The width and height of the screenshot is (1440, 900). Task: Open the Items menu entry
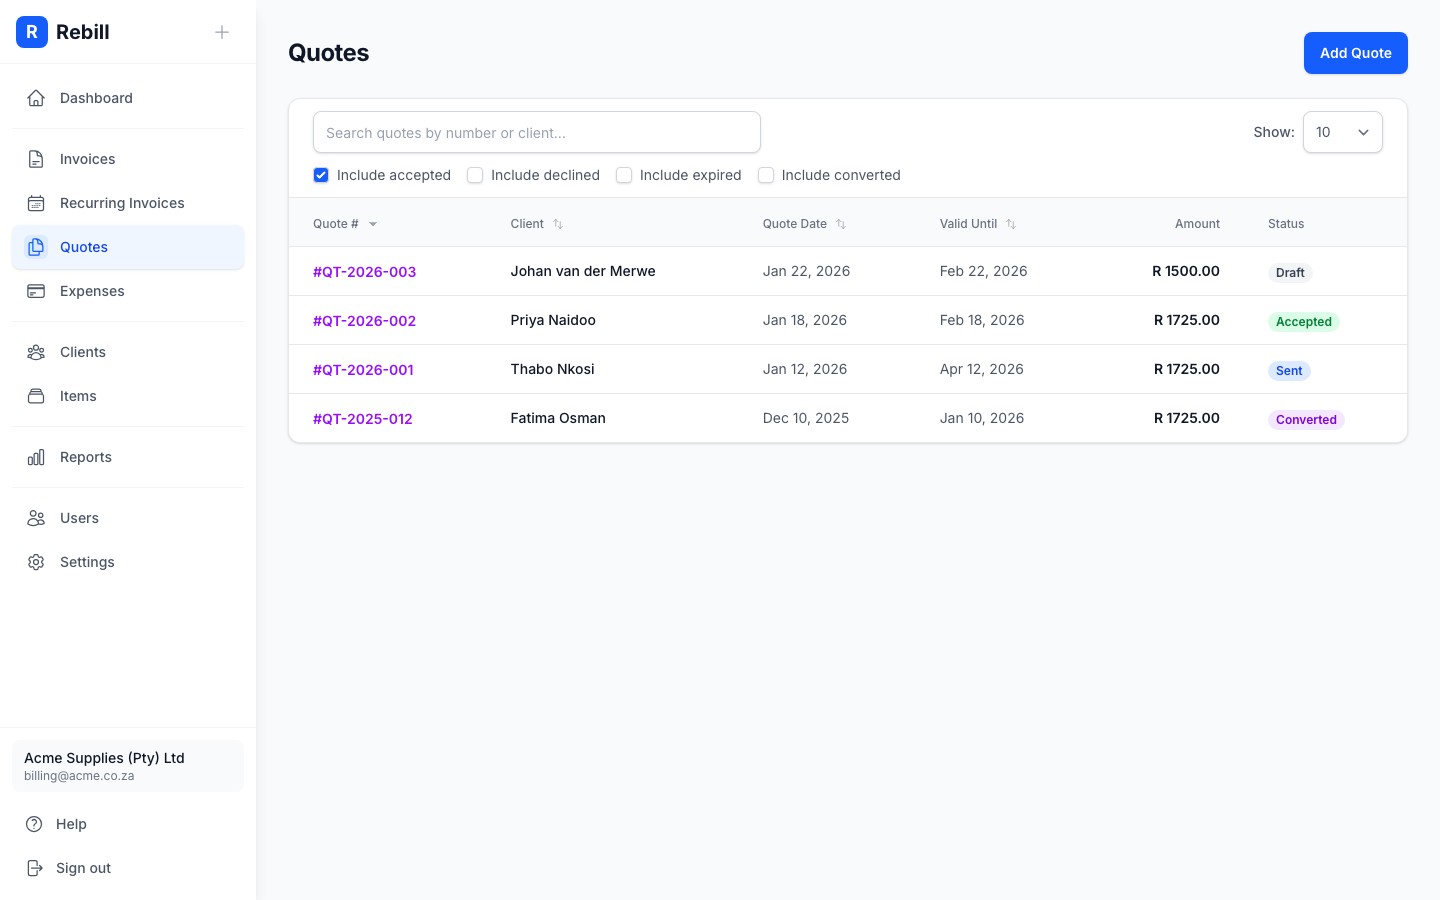tap(78, 395)
